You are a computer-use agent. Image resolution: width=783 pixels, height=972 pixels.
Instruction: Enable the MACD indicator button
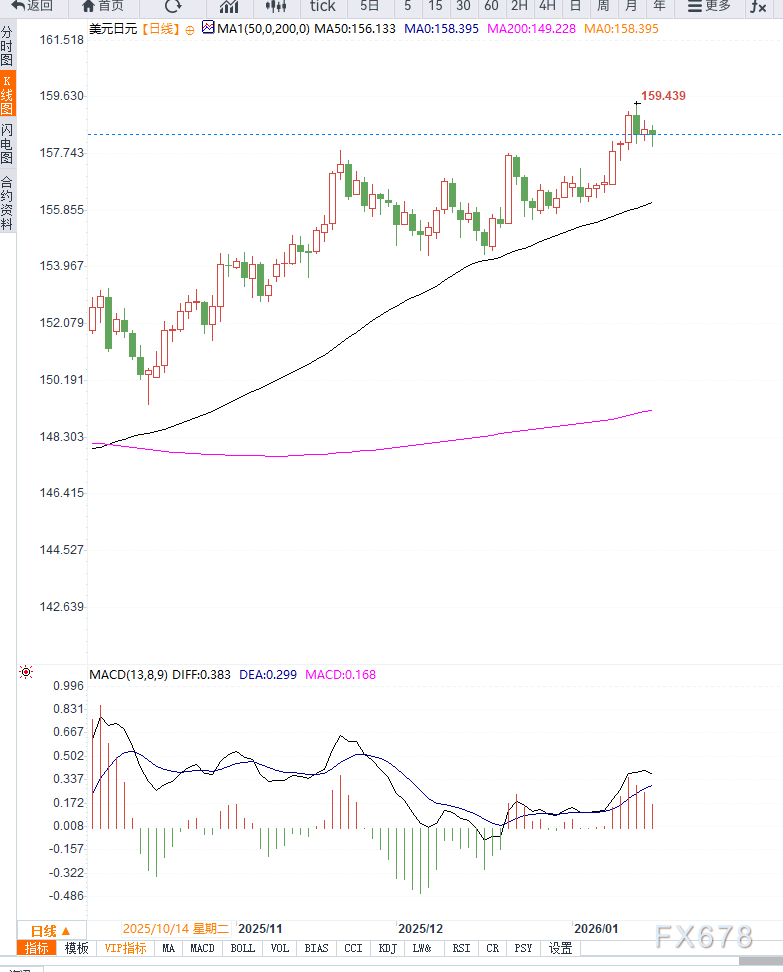tap(202, 948)
